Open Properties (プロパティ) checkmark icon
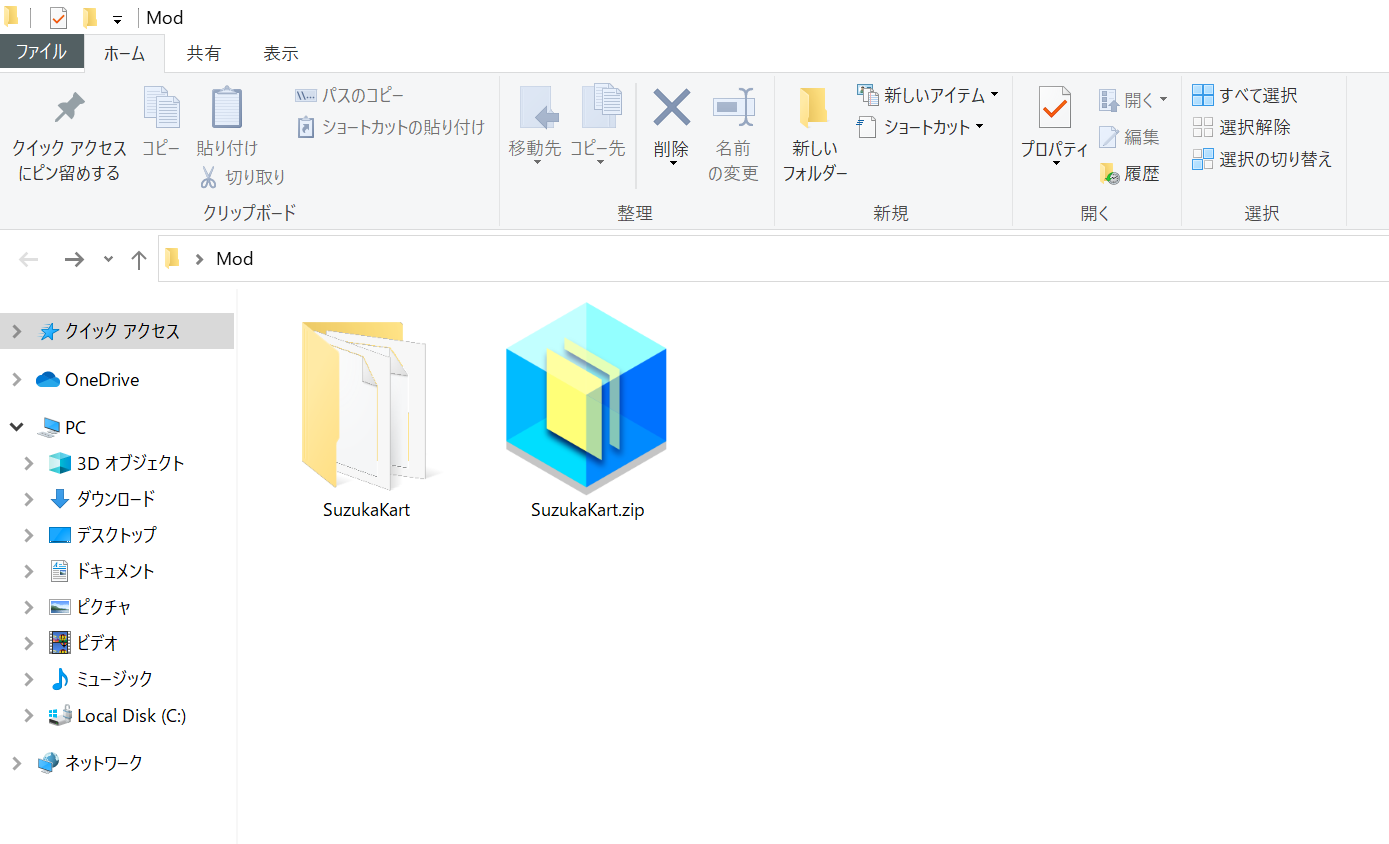Screen dimensions: 1389x844 click(x=1054, y=108)
